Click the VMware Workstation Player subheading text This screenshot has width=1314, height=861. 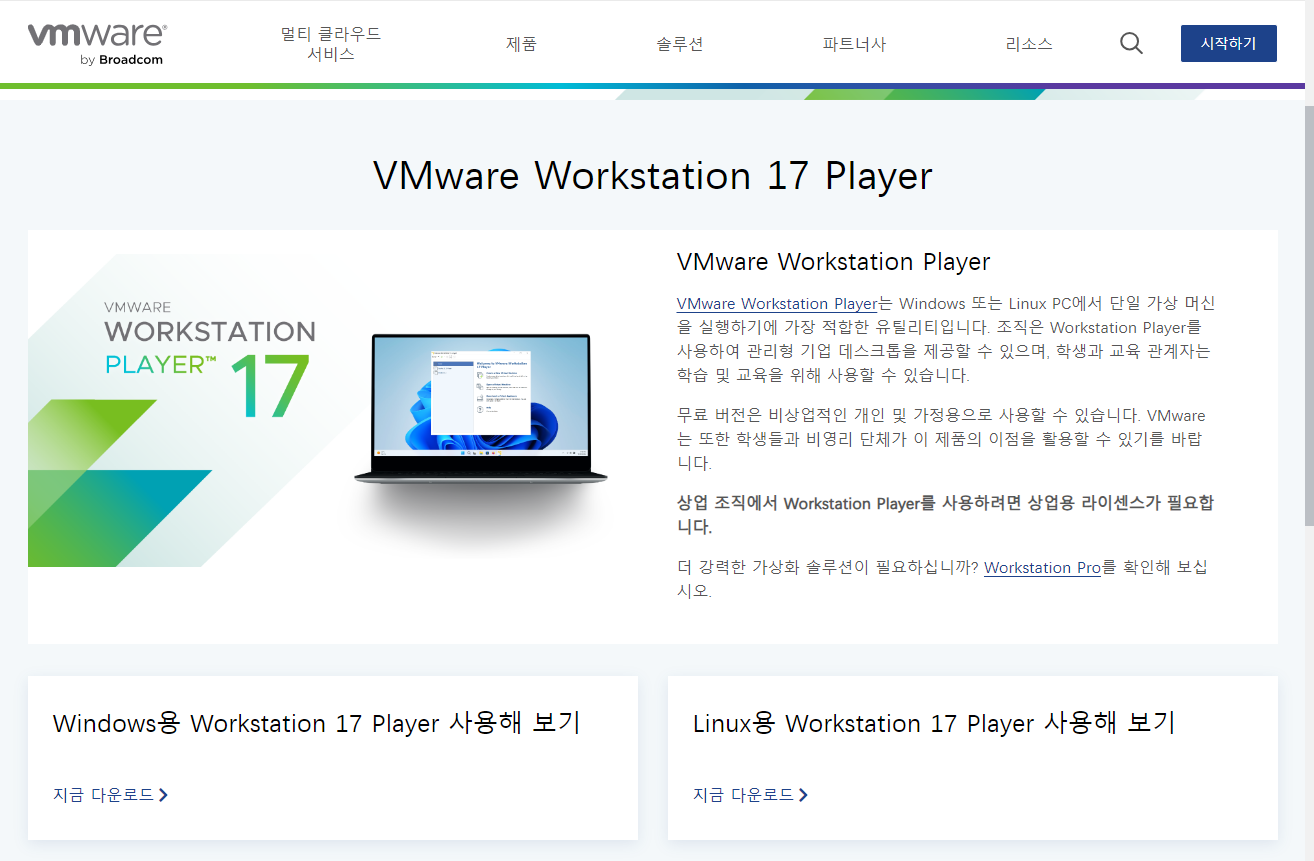tap(833, 262)
